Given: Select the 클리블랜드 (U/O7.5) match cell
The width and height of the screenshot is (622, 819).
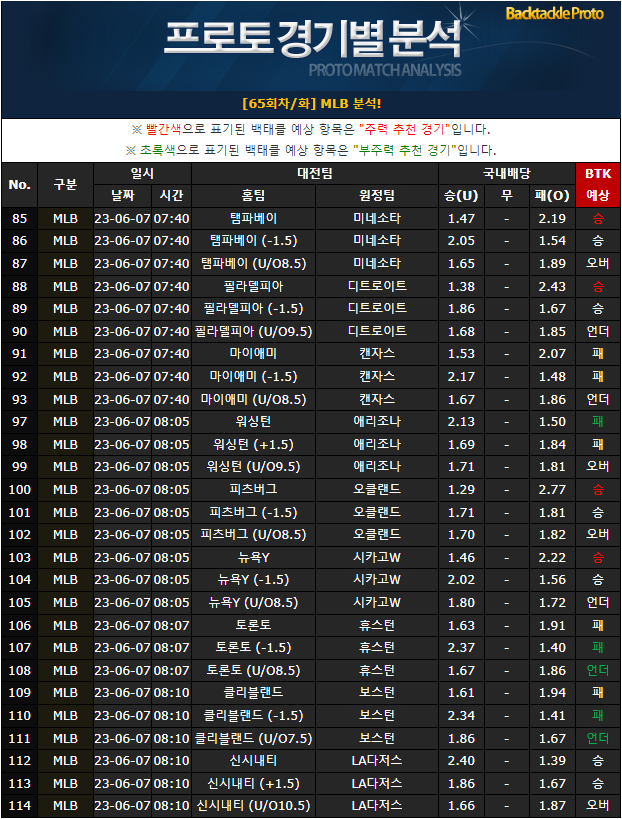Looking at the screenshot, I should click(253, 738).
